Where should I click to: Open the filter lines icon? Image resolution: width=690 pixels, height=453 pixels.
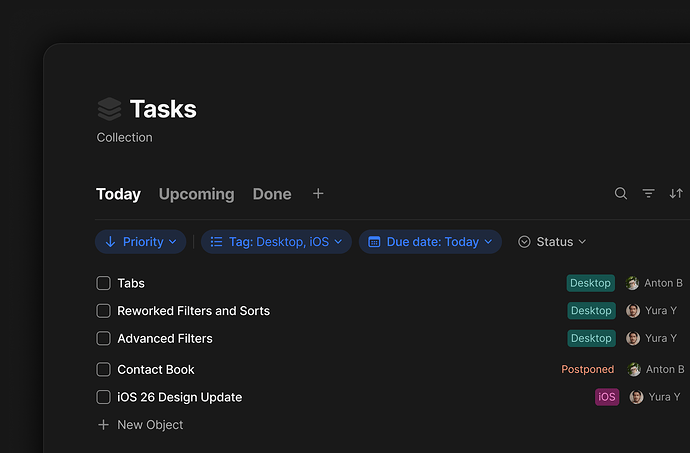[x=648, y=193]
